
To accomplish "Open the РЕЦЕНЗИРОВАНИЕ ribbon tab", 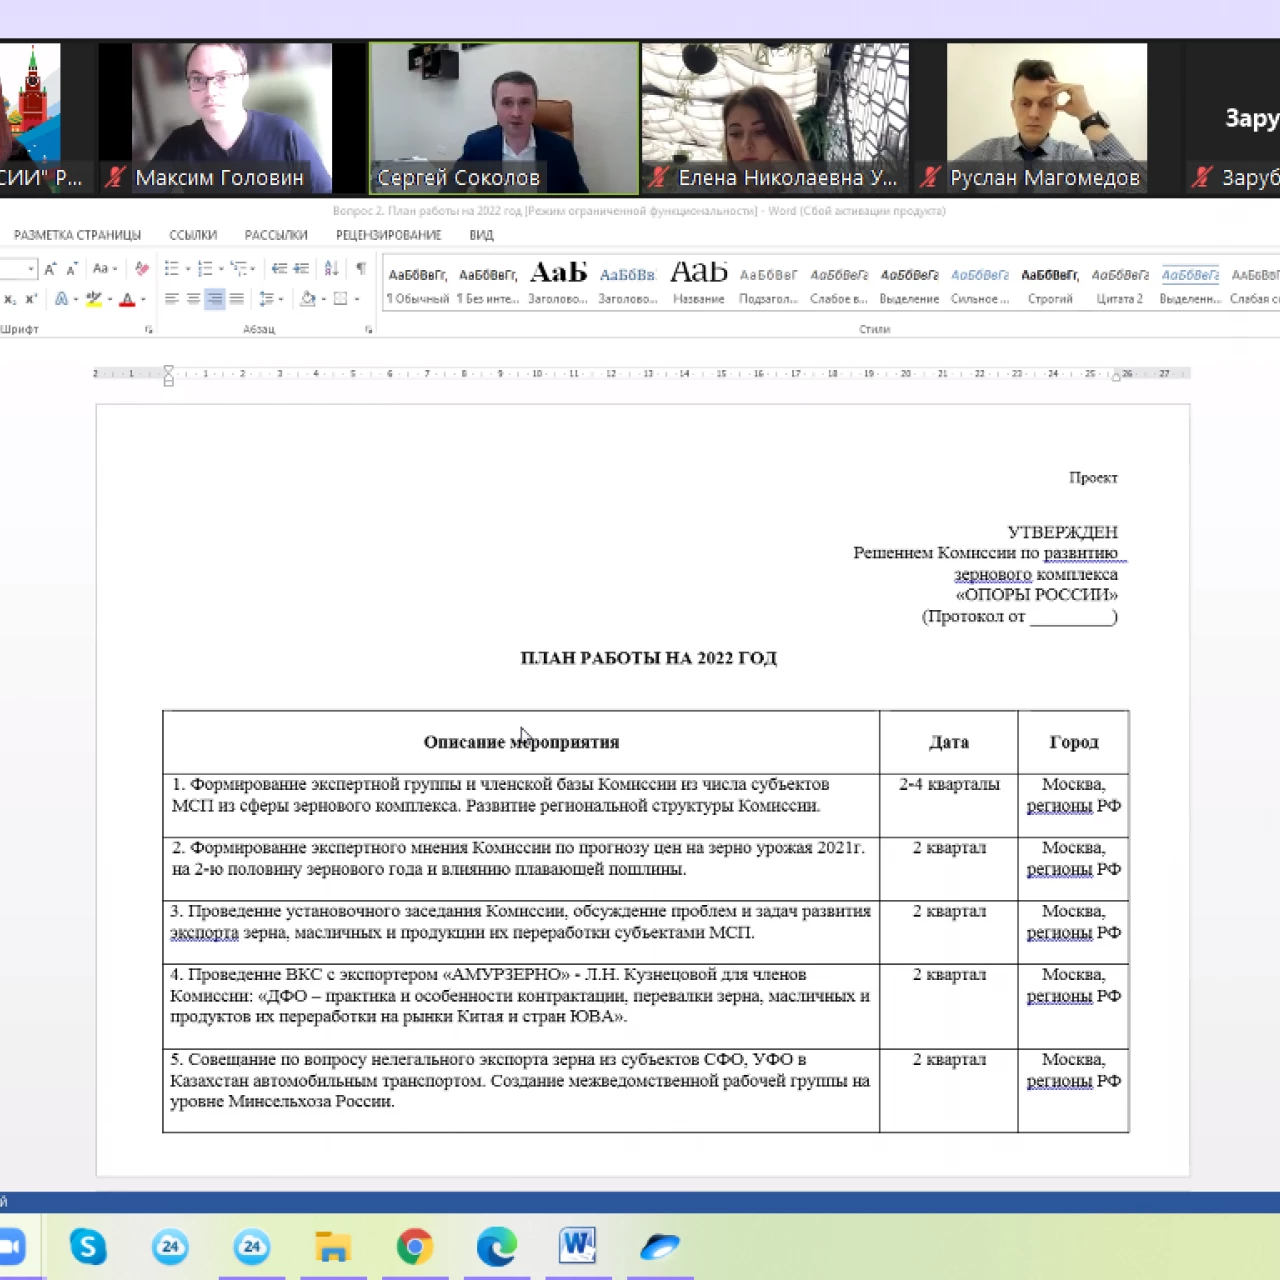I will (388, 235).
